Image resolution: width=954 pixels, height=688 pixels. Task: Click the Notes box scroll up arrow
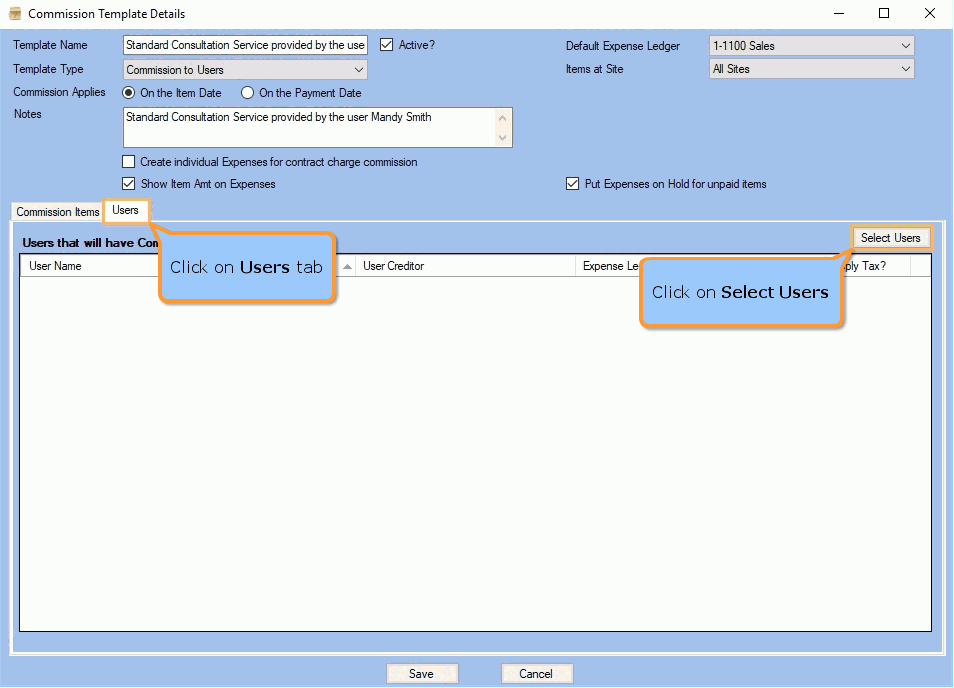pyautogui.click(x=503, y=117)
